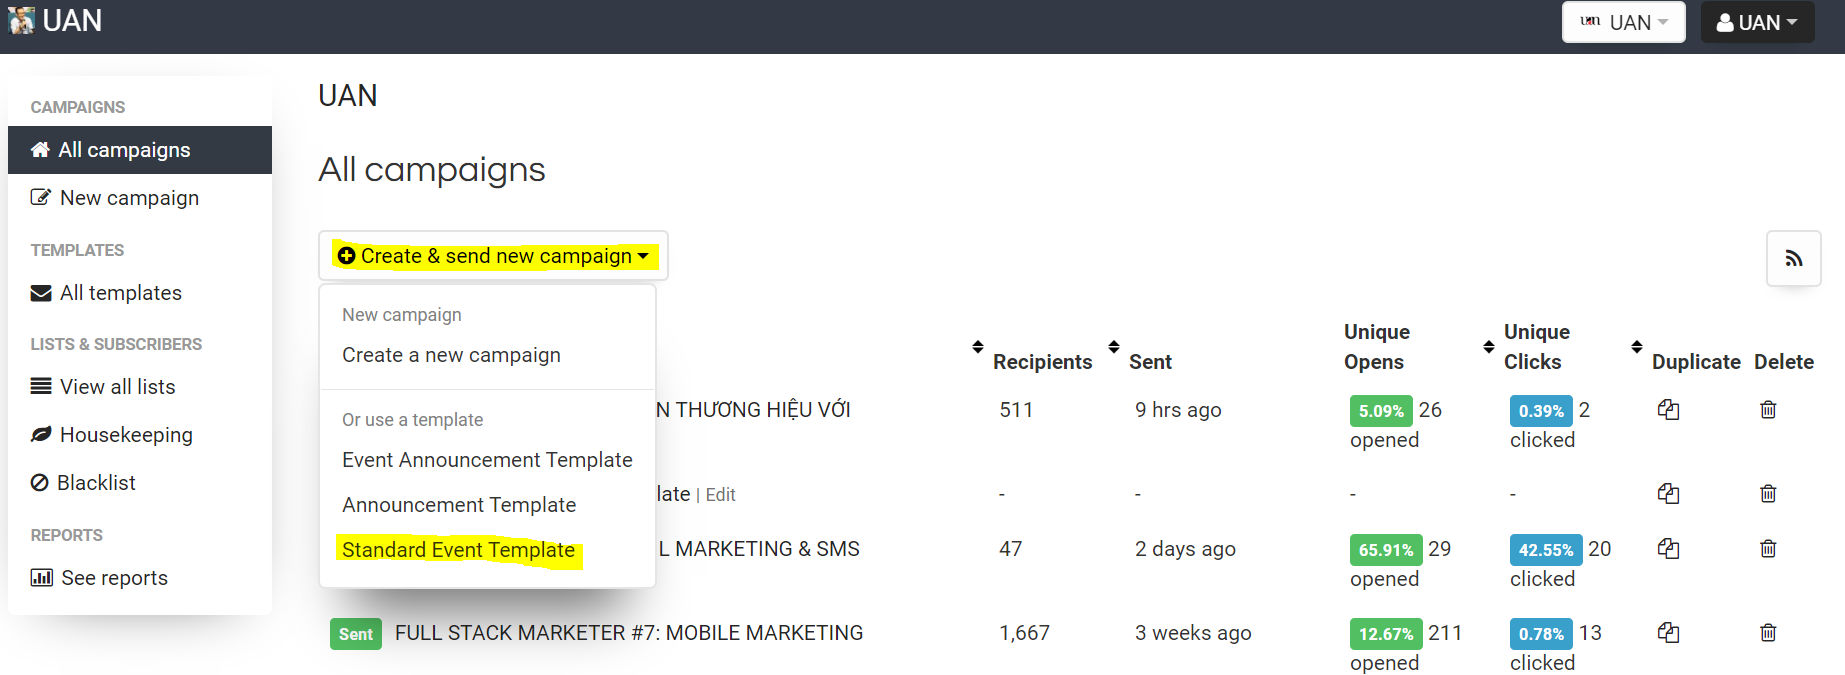The image size is (1845, 675).
Task: Delete the Full Stack Marketer #7 campaign
Action: point(1768,633)
